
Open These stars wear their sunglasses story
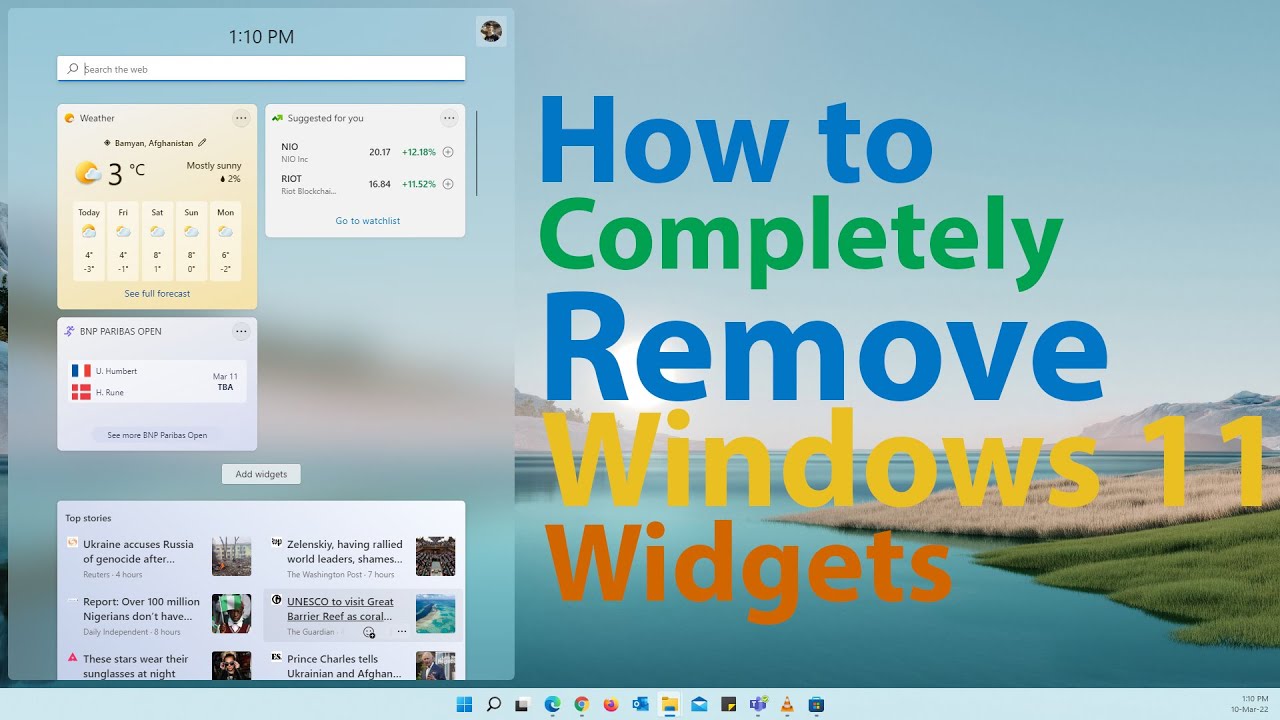pyautogui.click(x=135, y=666)
